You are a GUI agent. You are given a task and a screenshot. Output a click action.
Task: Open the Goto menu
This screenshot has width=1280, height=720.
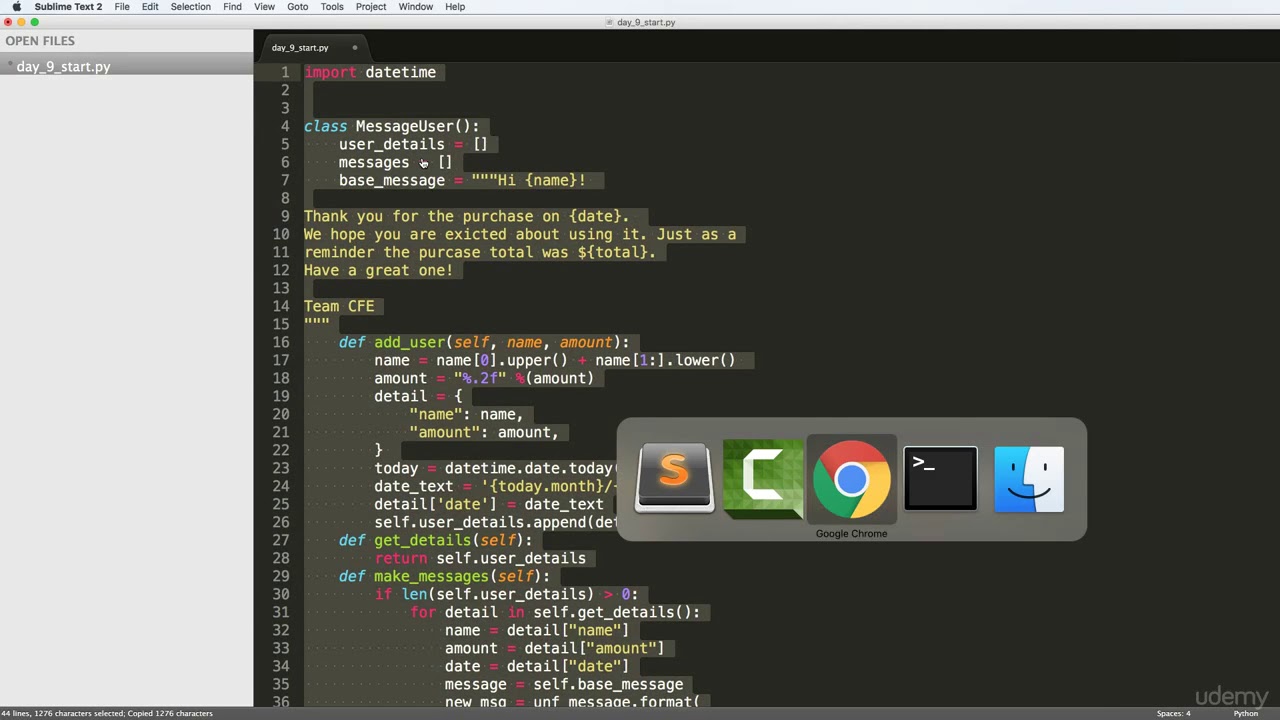click(298, 7)
